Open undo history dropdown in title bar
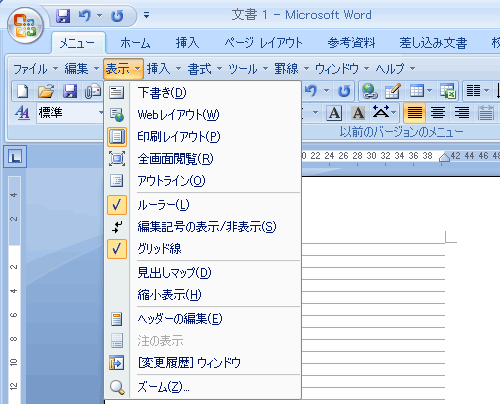 pos(99,15)
